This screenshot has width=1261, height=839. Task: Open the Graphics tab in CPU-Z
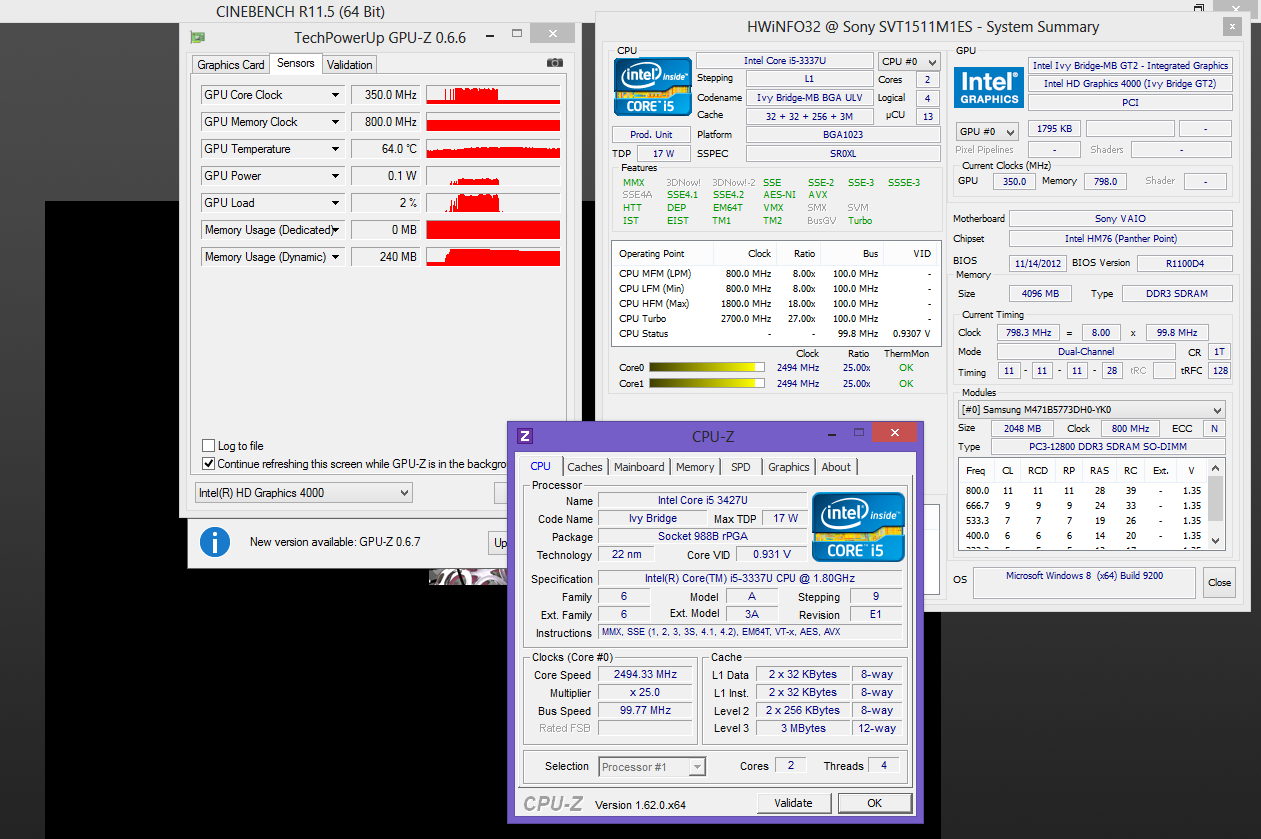(x=789, y=467)
